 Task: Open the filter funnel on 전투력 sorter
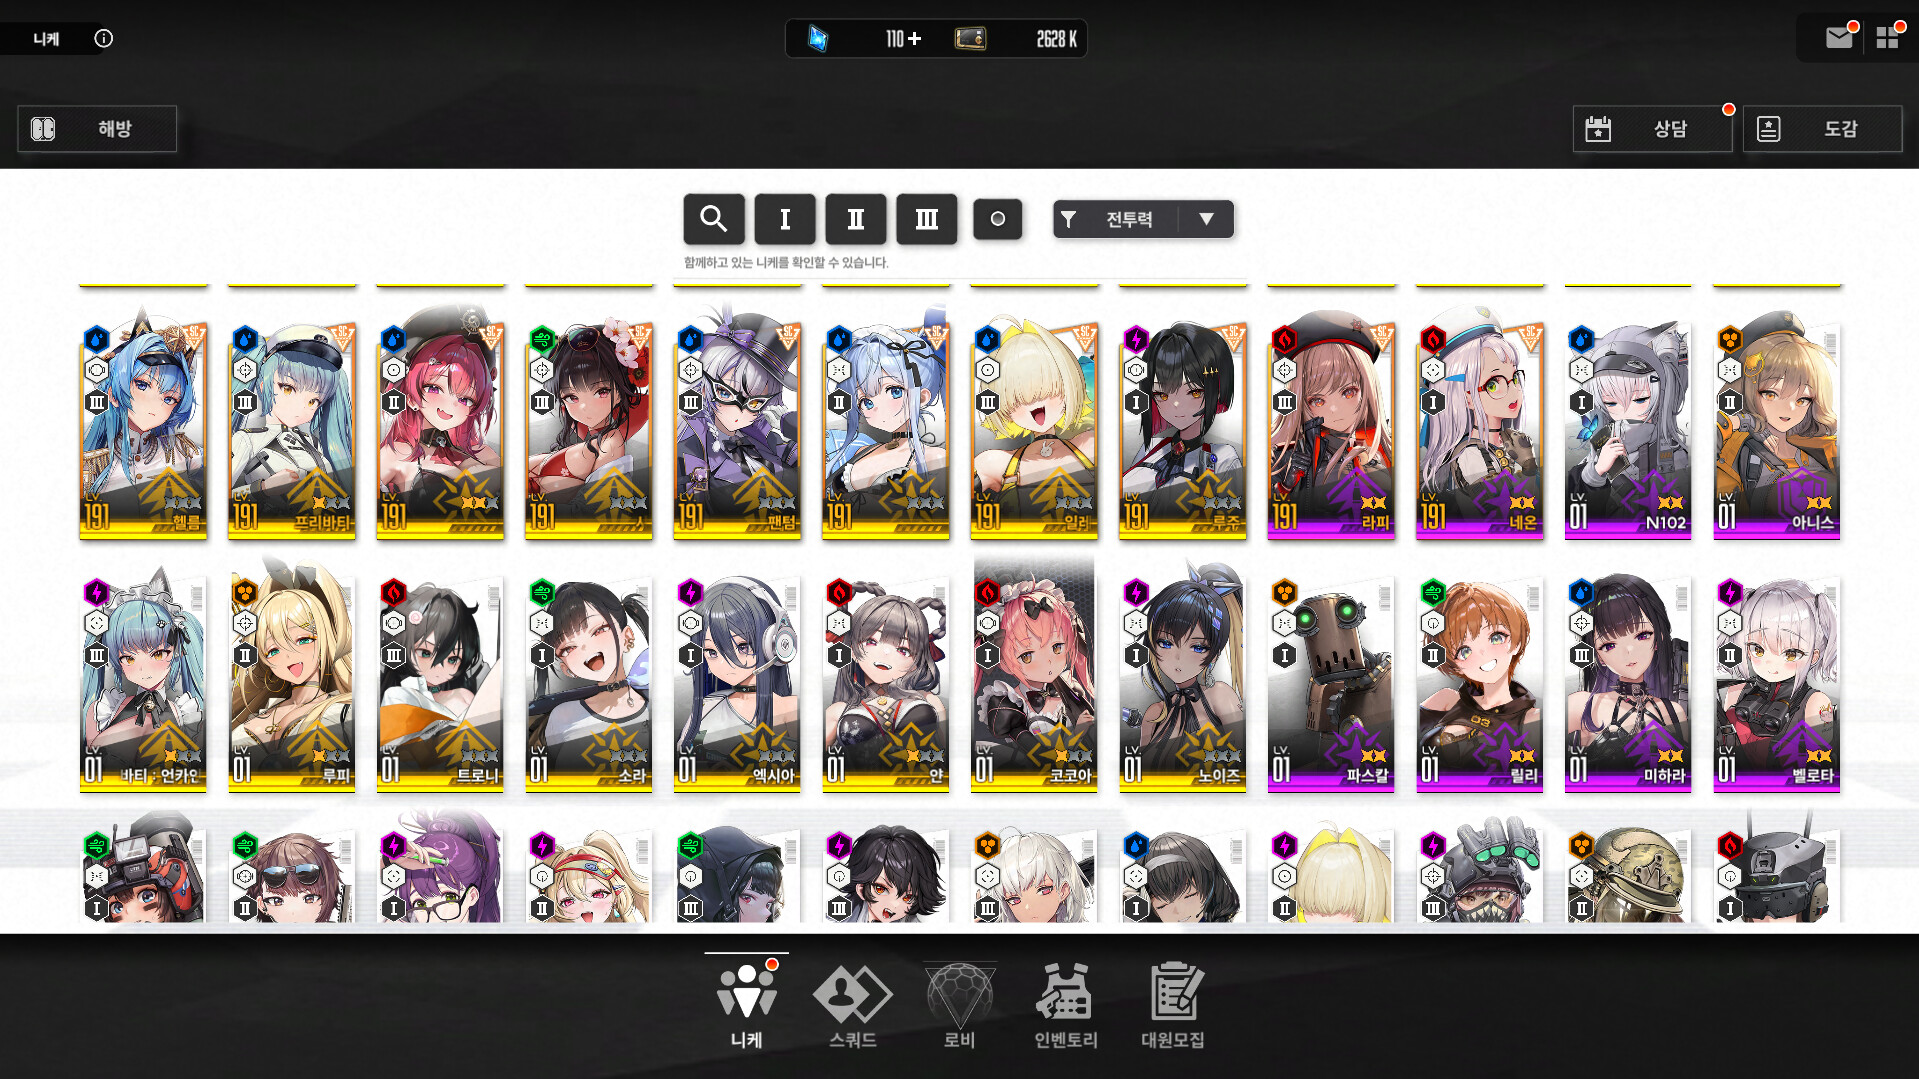1068,219
